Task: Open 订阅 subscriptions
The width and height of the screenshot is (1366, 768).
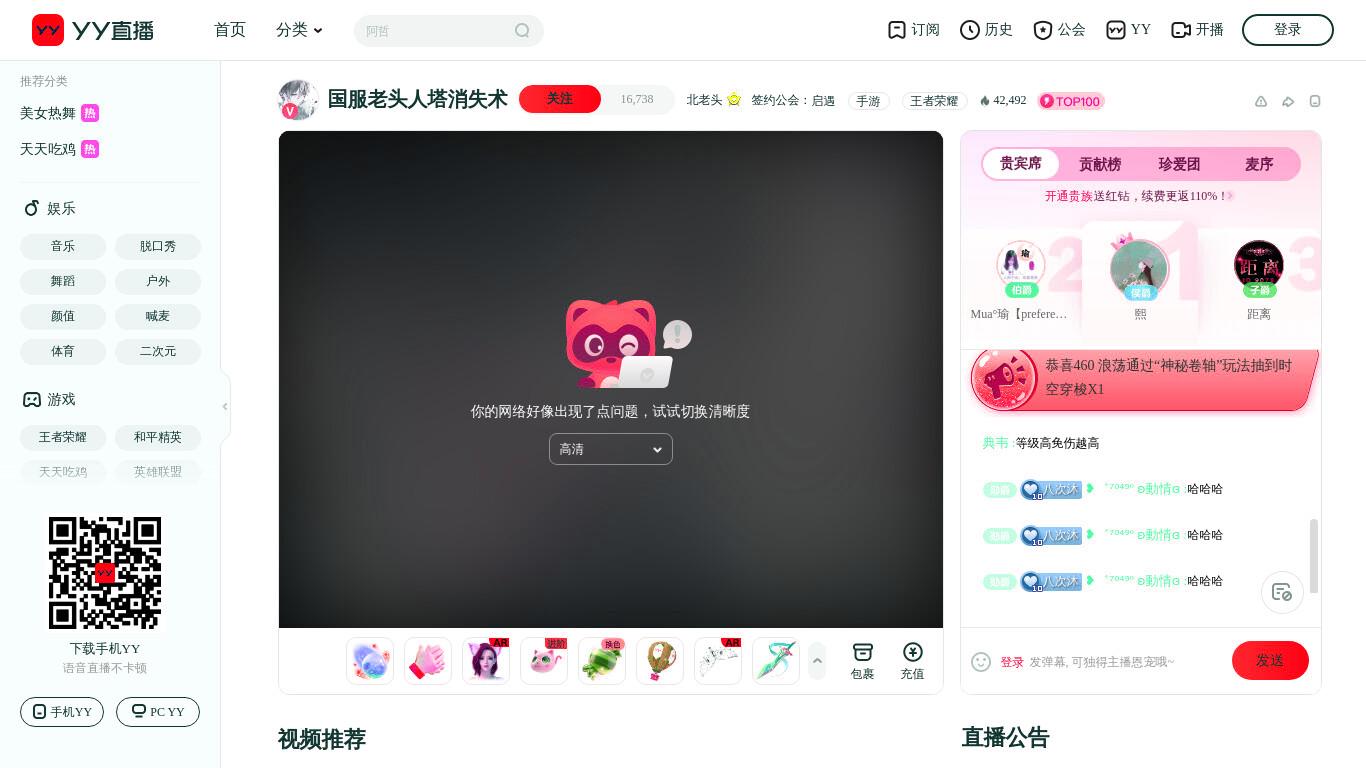Action: point(914,30)
